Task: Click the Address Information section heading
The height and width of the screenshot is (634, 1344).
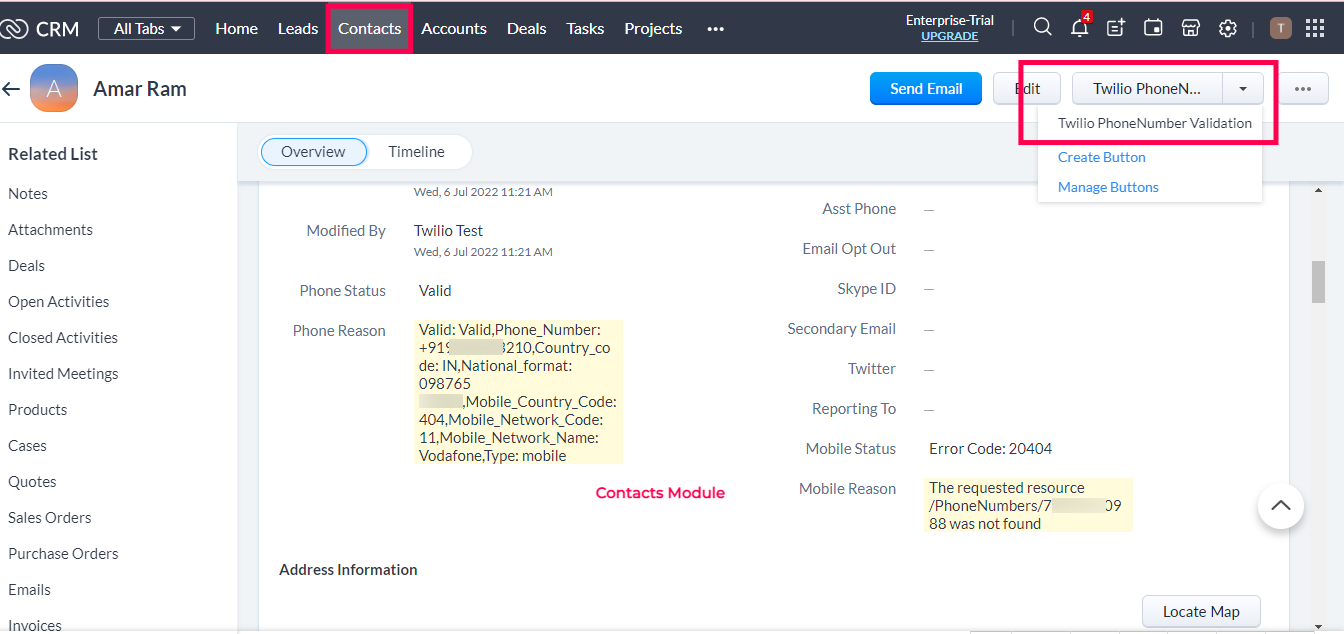Action: (348, 570)
